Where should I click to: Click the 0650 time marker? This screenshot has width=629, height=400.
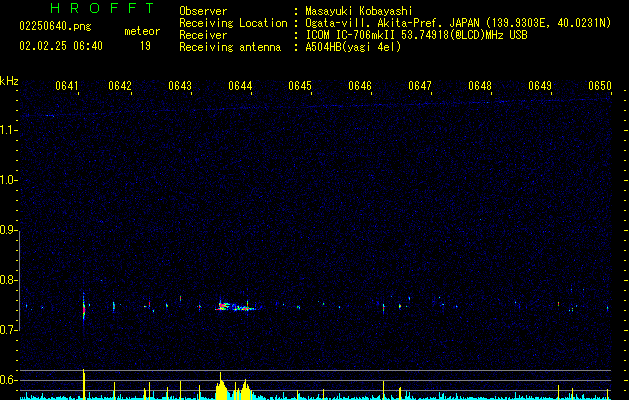600,86
